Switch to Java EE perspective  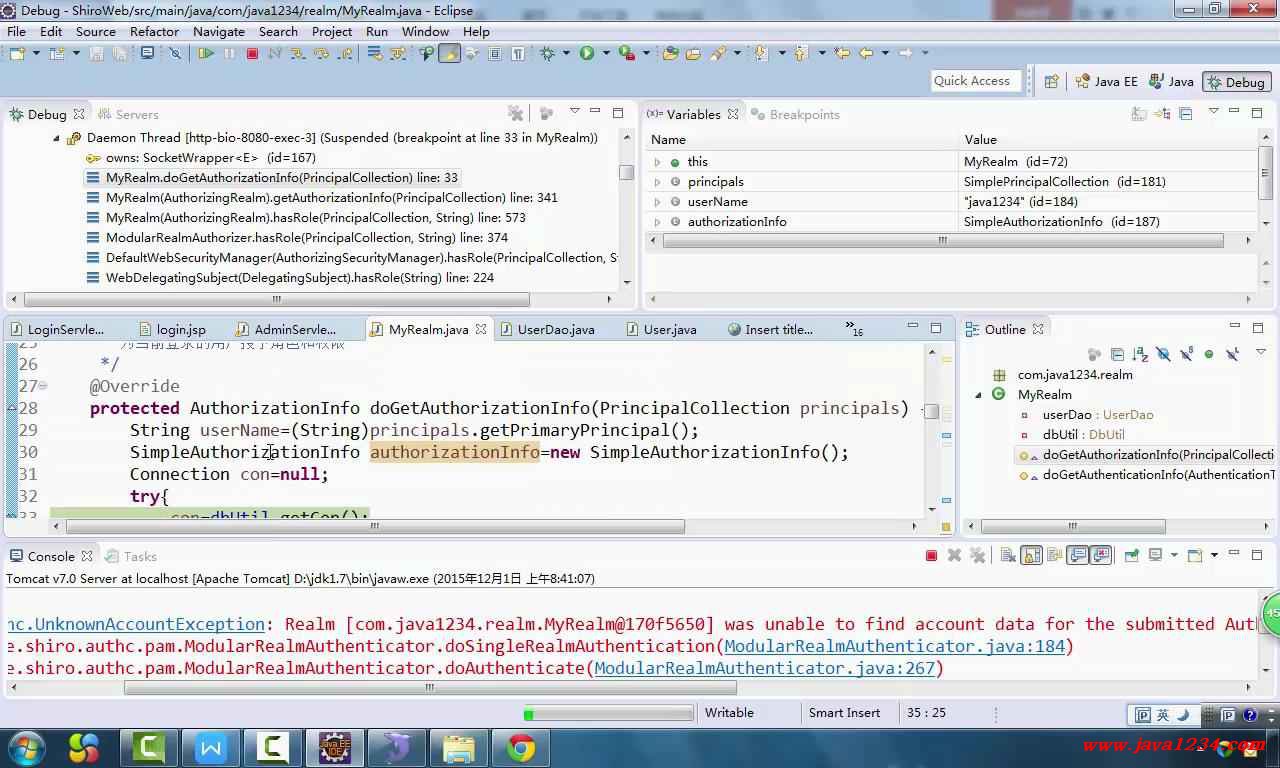pos(1106,82)
